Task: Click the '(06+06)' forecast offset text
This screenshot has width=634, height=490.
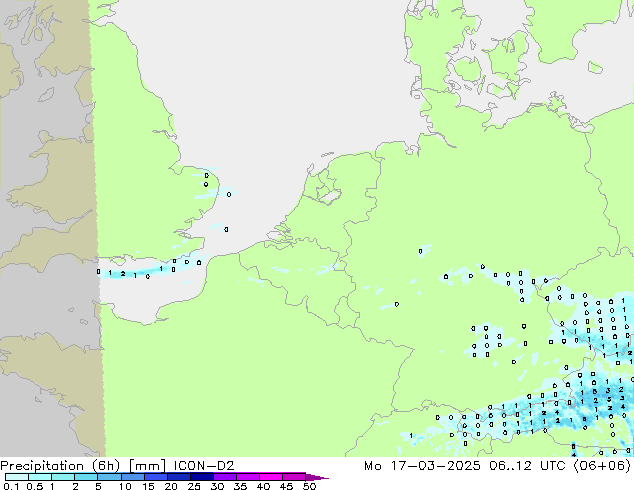Action: coord(602,465)
